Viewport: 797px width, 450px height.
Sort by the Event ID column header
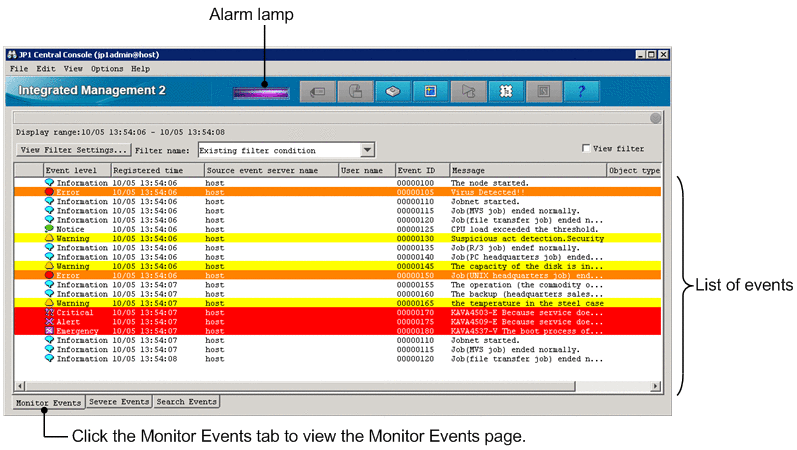coord(421,171)
